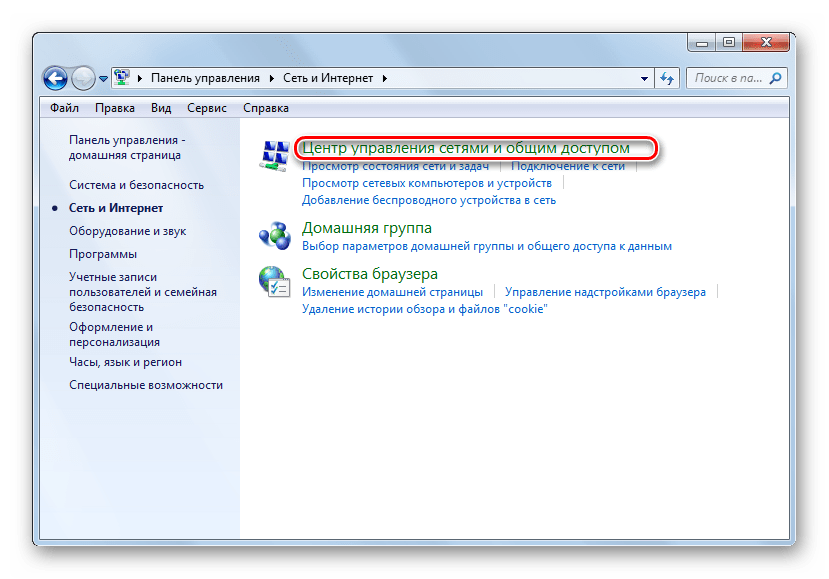Click in the Поиск search field
The width and height of the screenshot is (829, 579).
725,77
